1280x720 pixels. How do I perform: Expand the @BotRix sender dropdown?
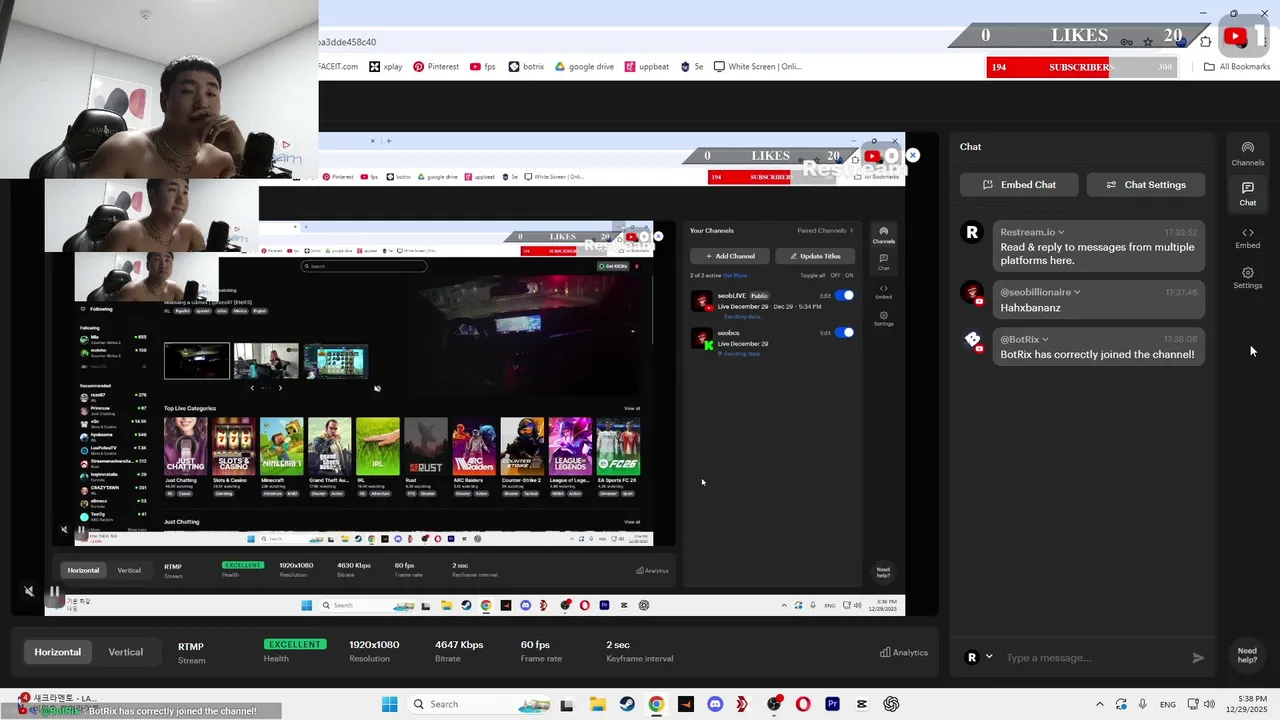click(1046, 339)
